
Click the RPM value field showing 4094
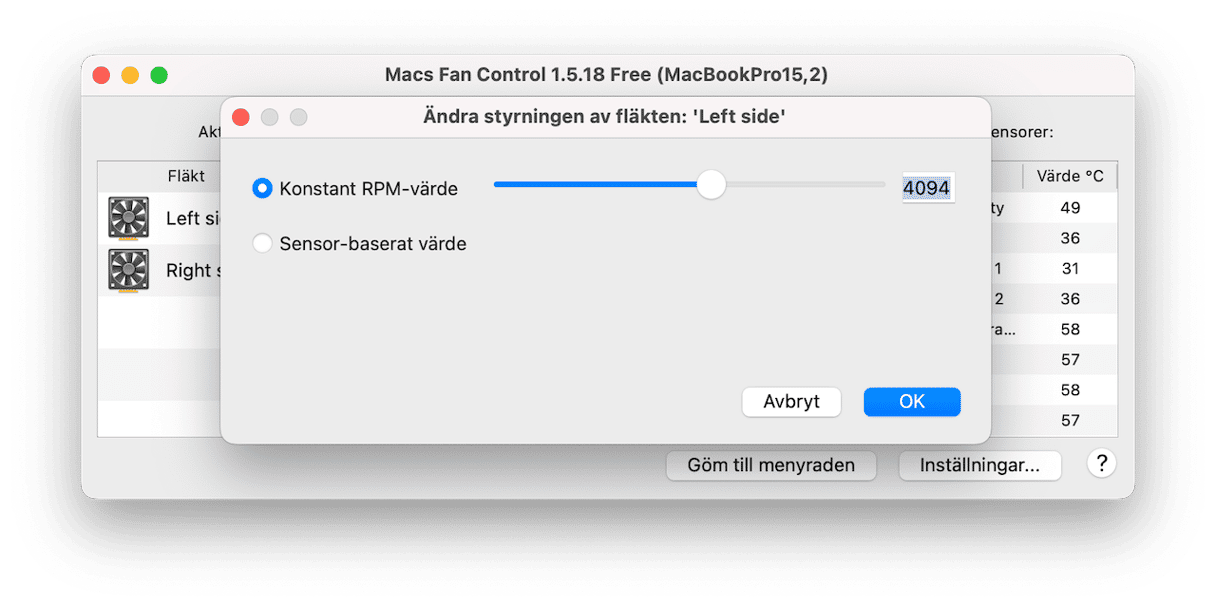click(926, 187)
